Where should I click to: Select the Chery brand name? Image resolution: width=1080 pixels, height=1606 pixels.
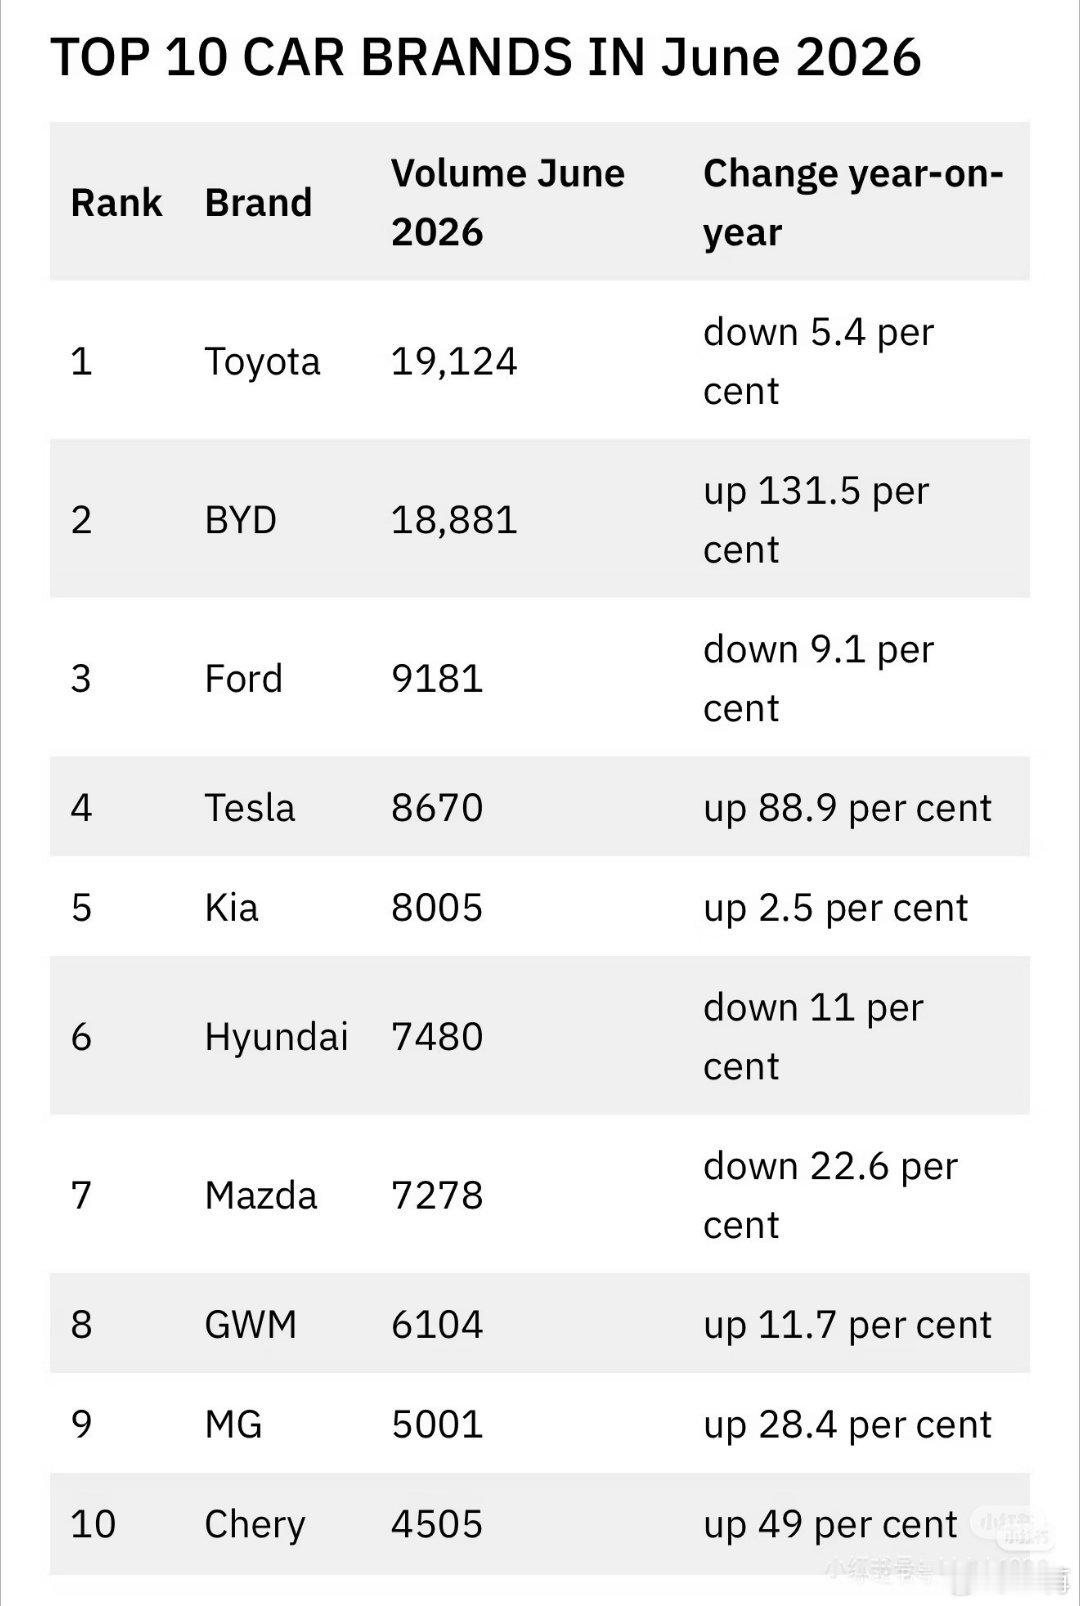[255, 1525]
